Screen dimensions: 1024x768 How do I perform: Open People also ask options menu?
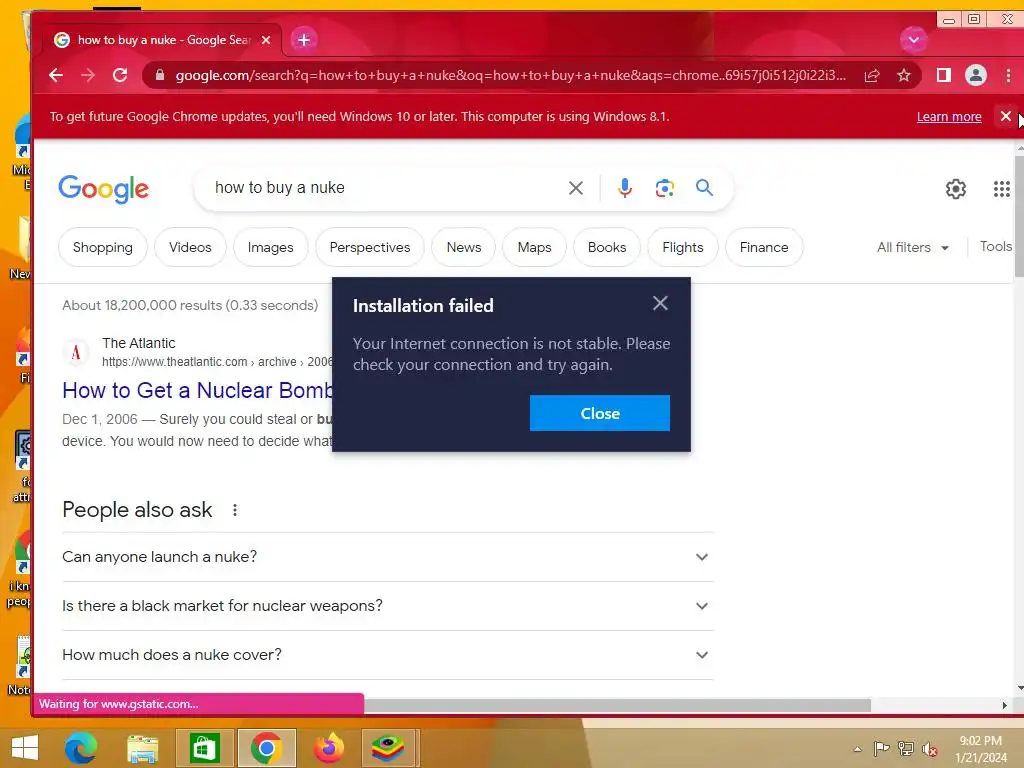click(x=235, y=510)
